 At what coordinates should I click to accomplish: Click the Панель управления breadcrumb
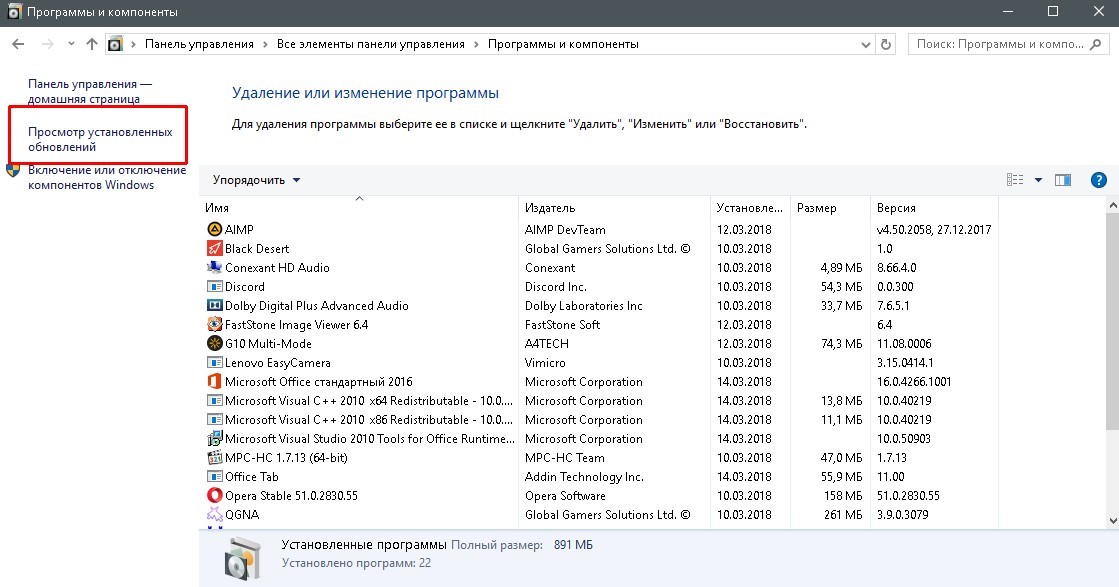click(x=199, y=44)
